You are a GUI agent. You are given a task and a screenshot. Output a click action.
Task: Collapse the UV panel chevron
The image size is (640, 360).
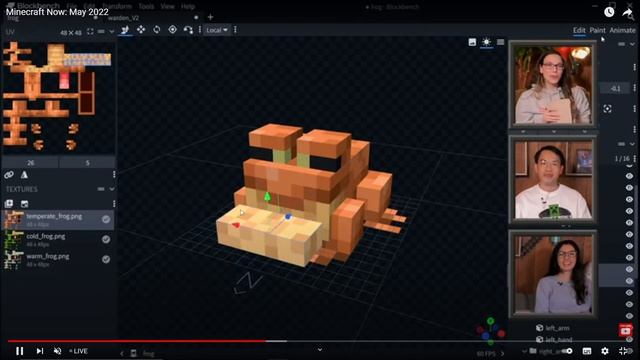click(x=111, y=31)
